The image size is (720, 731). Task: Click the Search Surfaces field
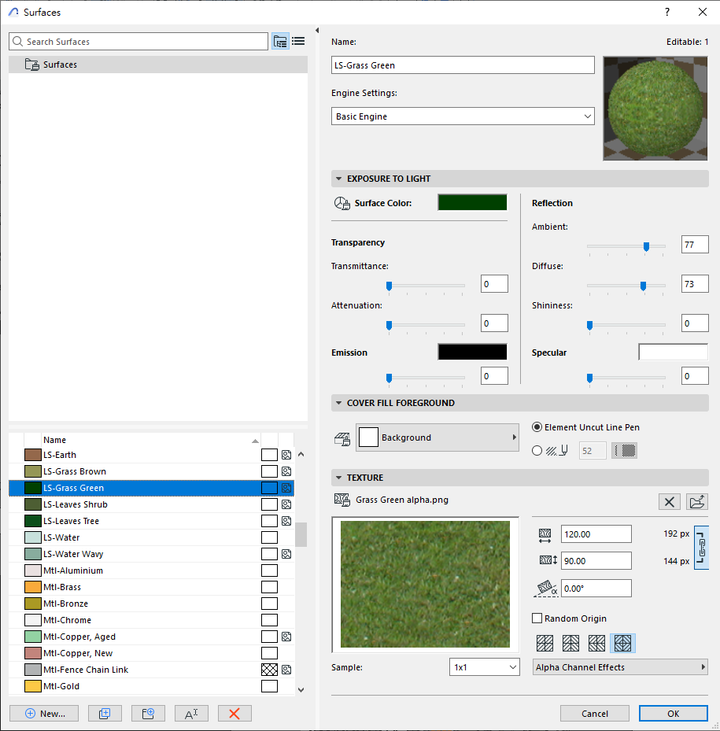click(138, 41)
